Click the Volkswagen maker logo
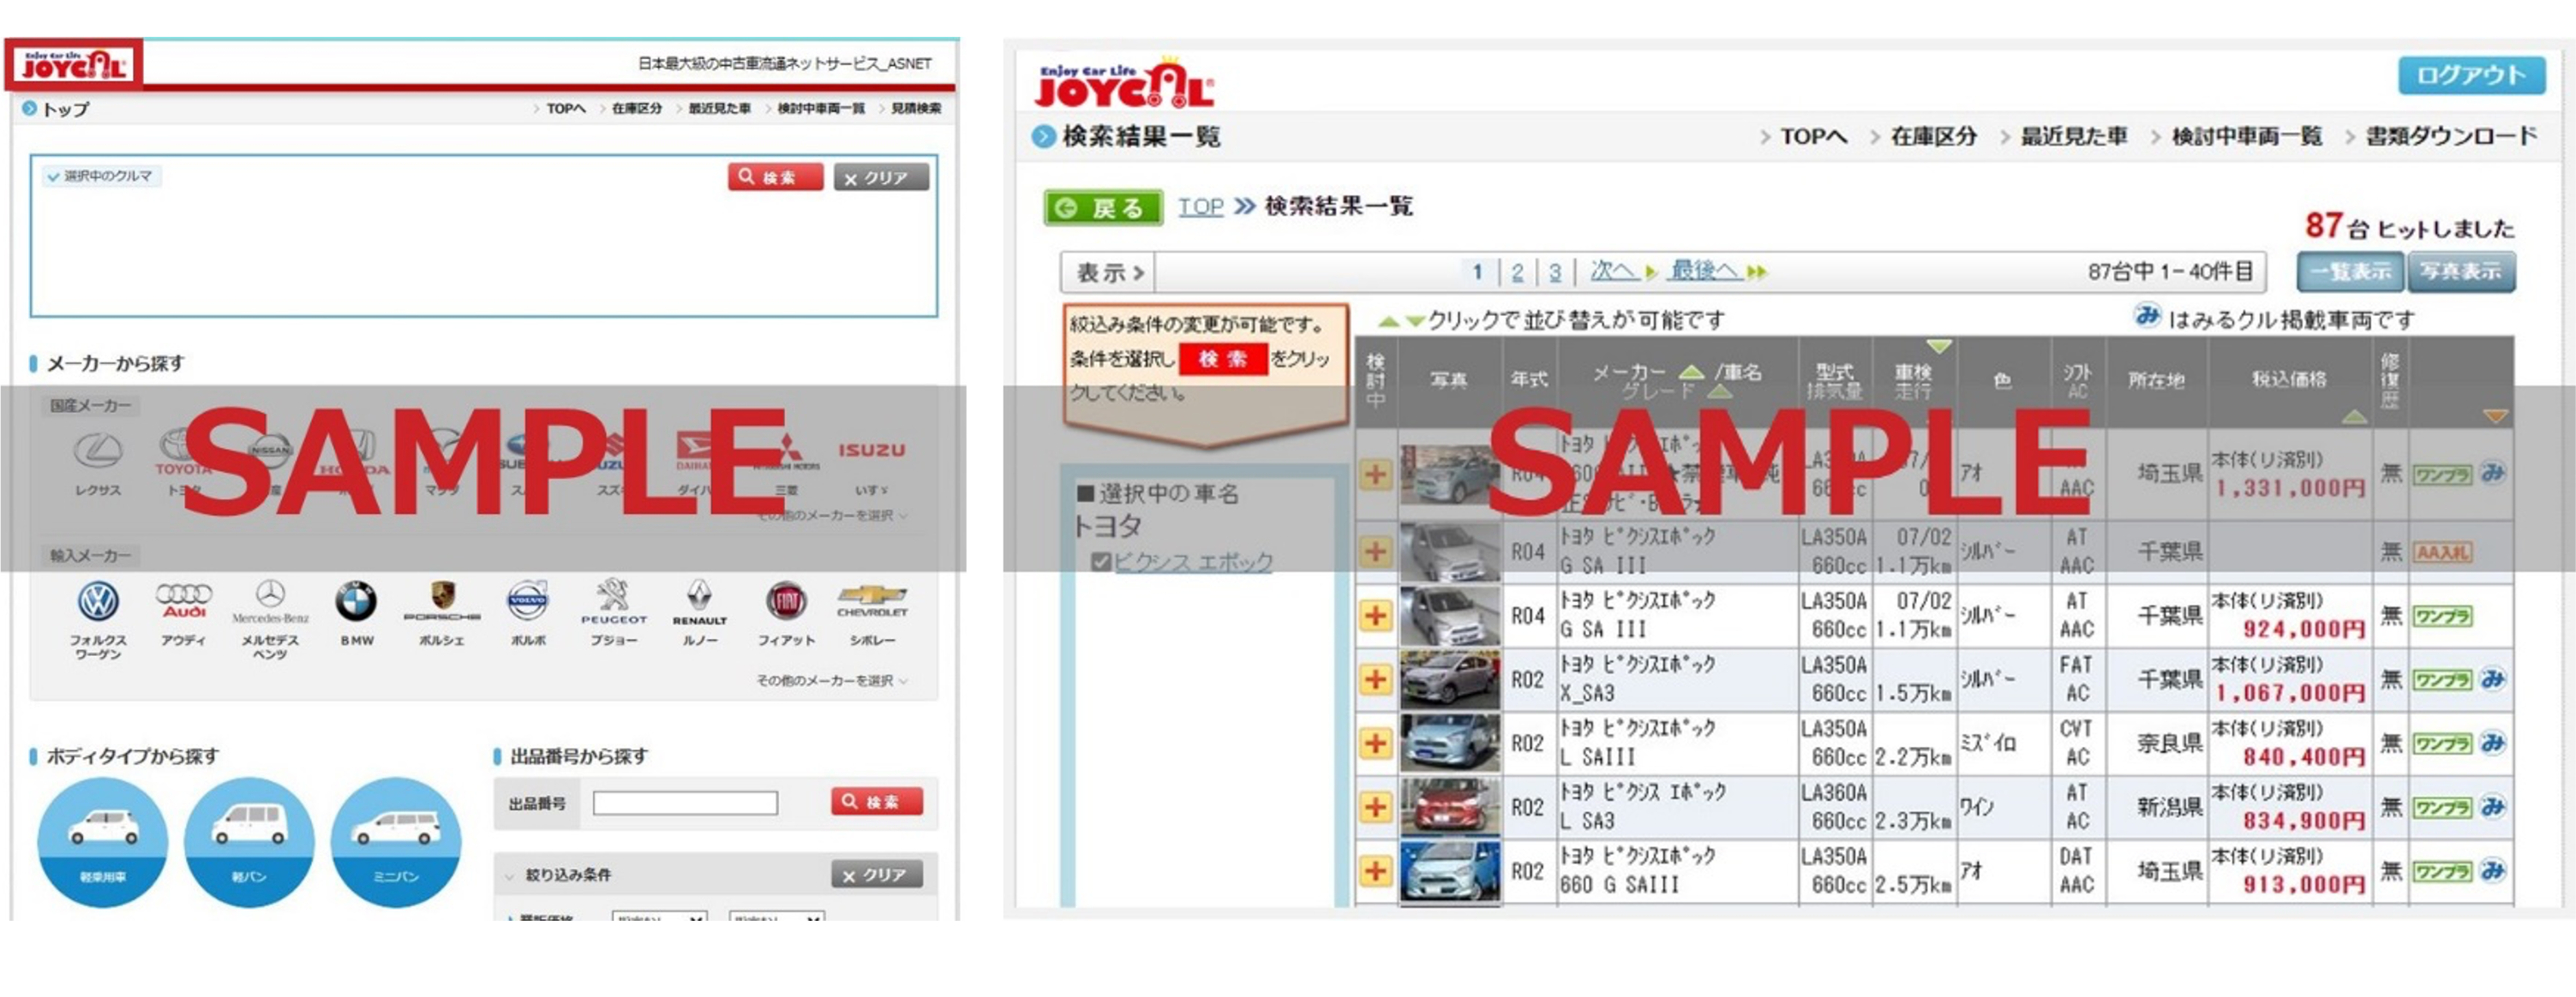The image size is (2576, 997). point(98,603)
